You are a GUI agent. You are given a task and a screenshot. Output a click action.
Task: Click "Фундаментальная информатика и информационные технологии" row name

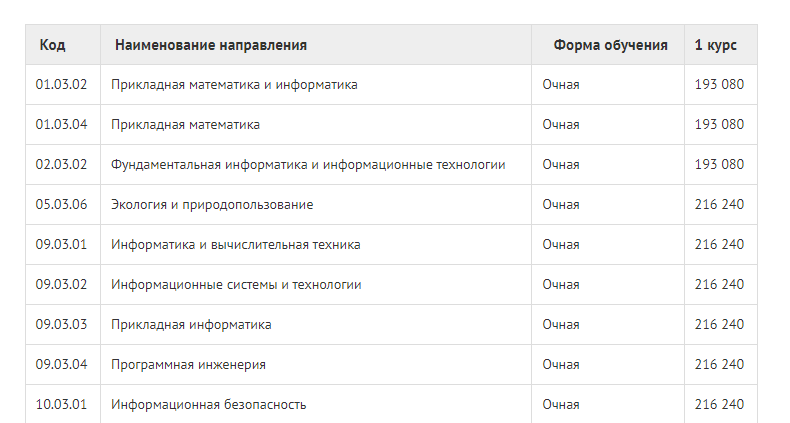pyautogui.click(x=308, y=165)
